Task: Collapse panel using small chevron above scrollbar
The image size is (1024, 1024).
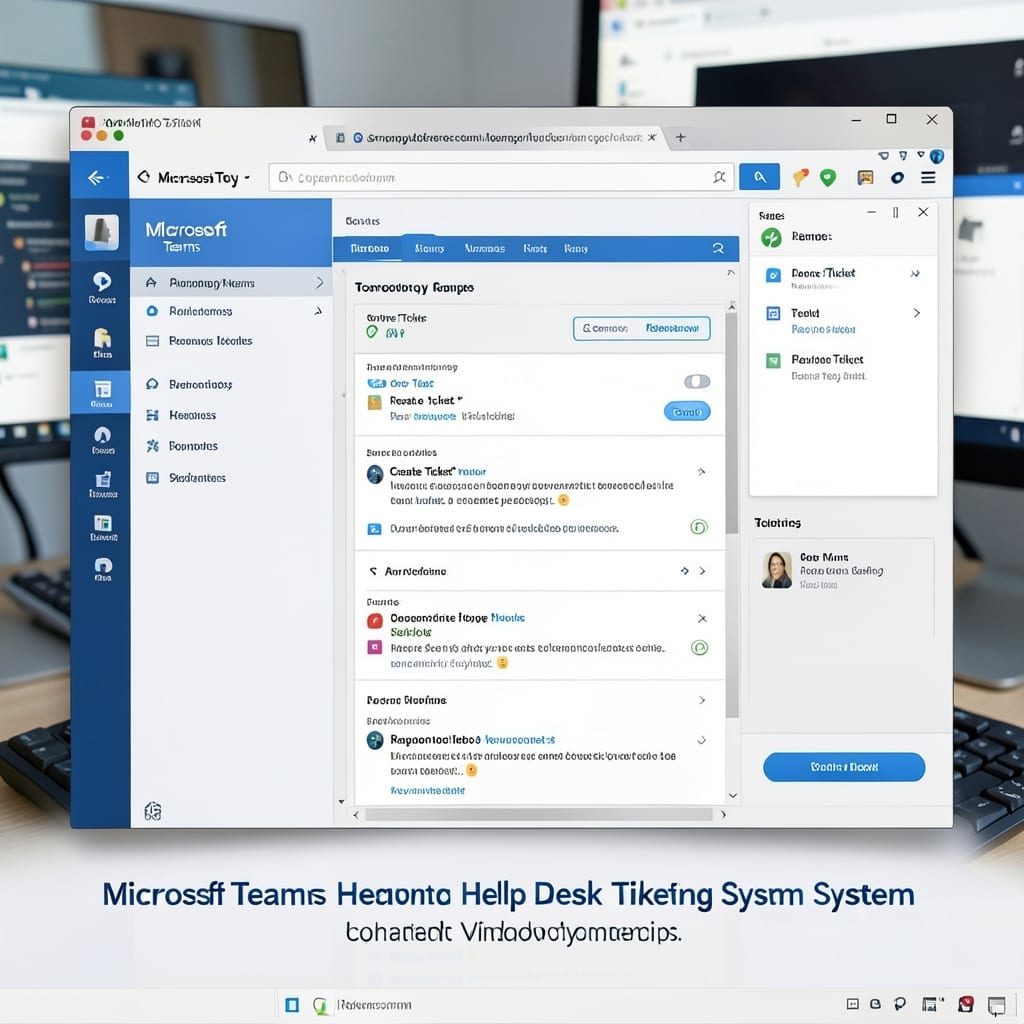Action: (x=731, y=272)
